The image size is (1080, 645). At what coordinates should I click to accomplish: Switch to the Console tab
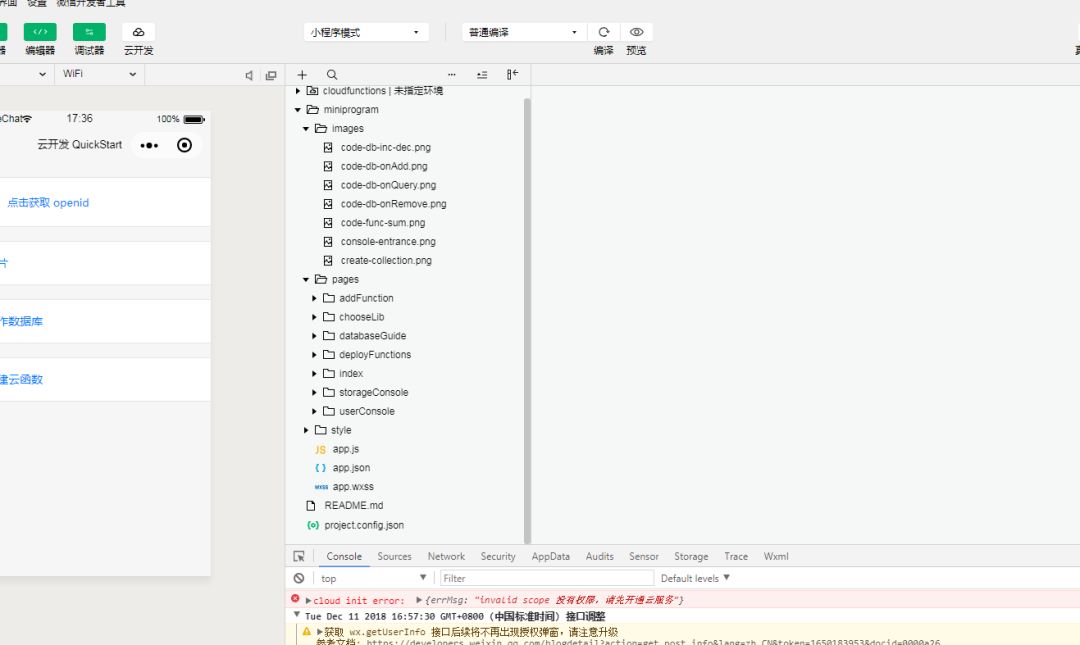[x=344, y=556]
